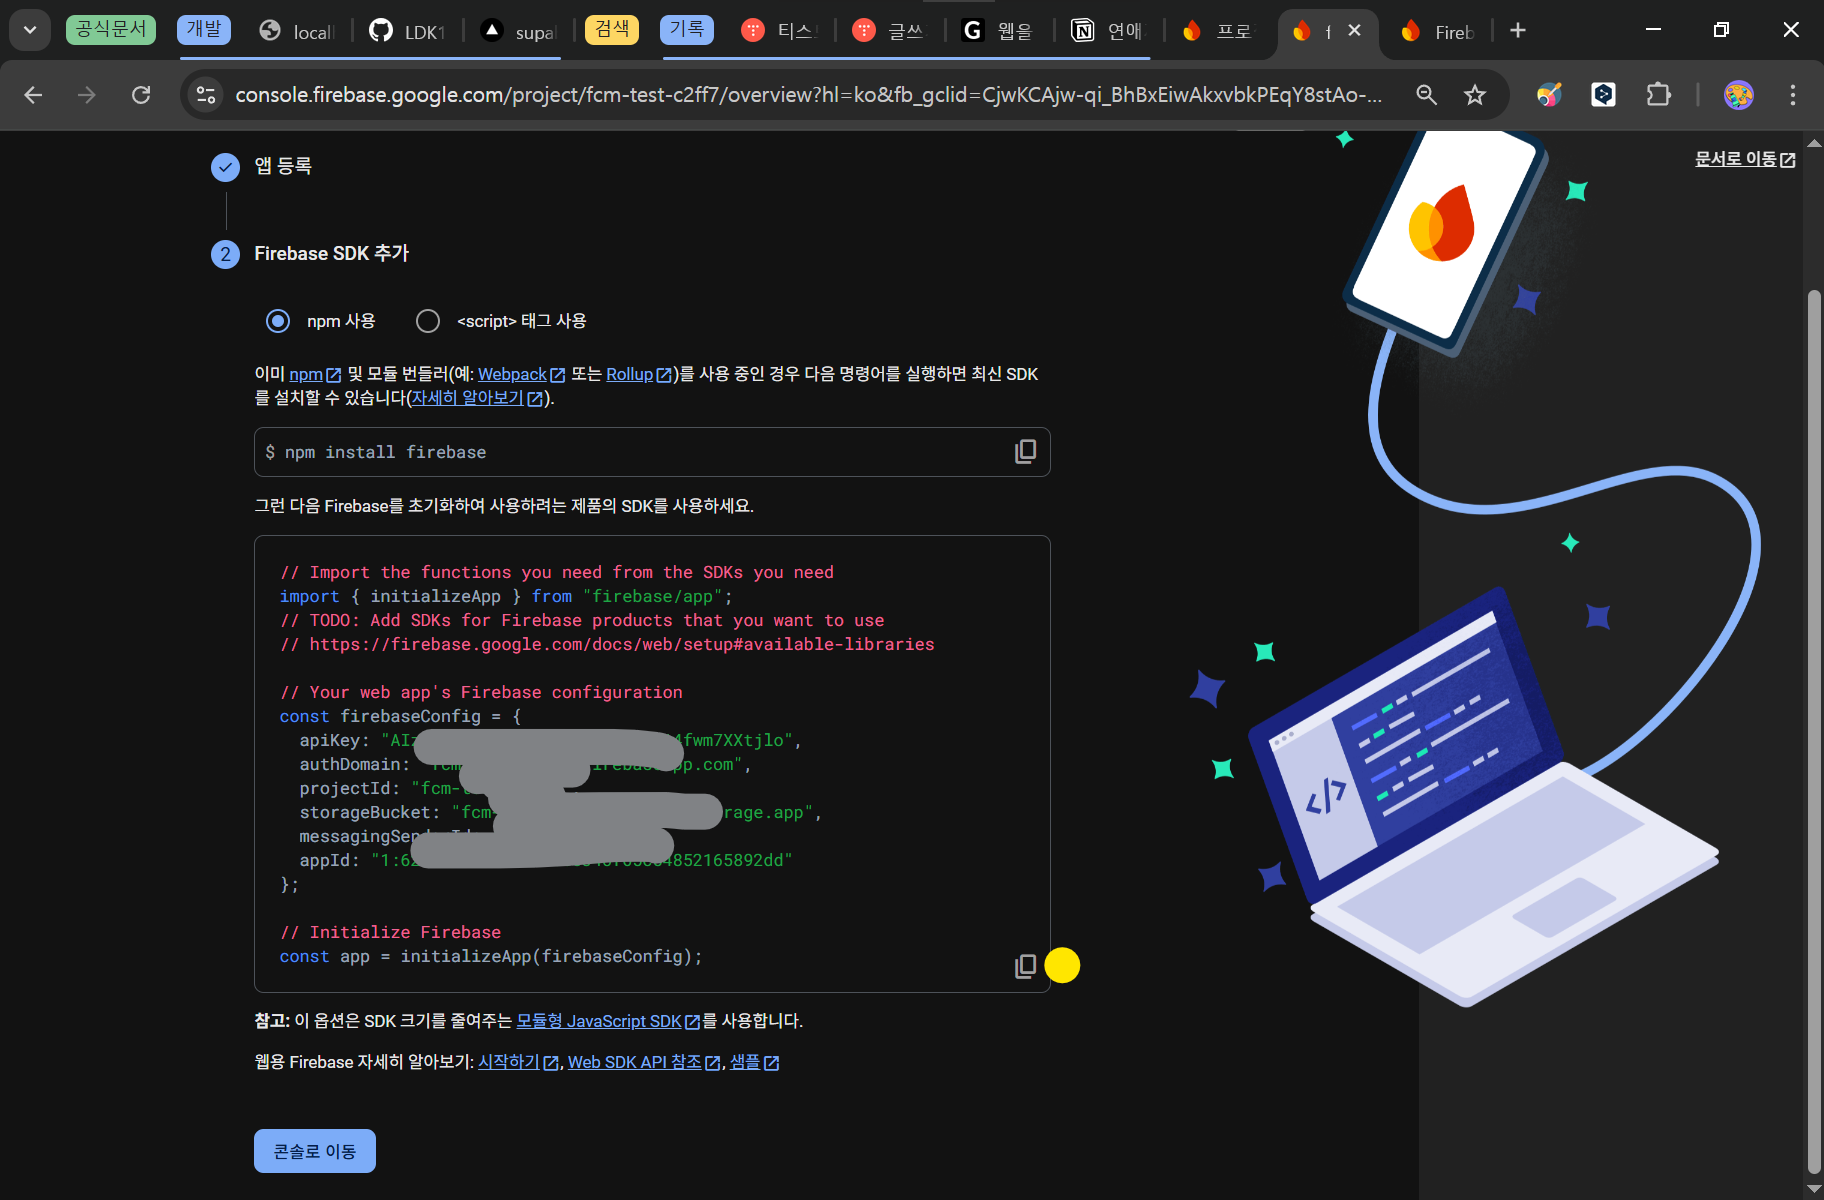Open the Chrome profile avatar
The height and width of the screenshot is (1200, 1824).
pos(1739,95)
